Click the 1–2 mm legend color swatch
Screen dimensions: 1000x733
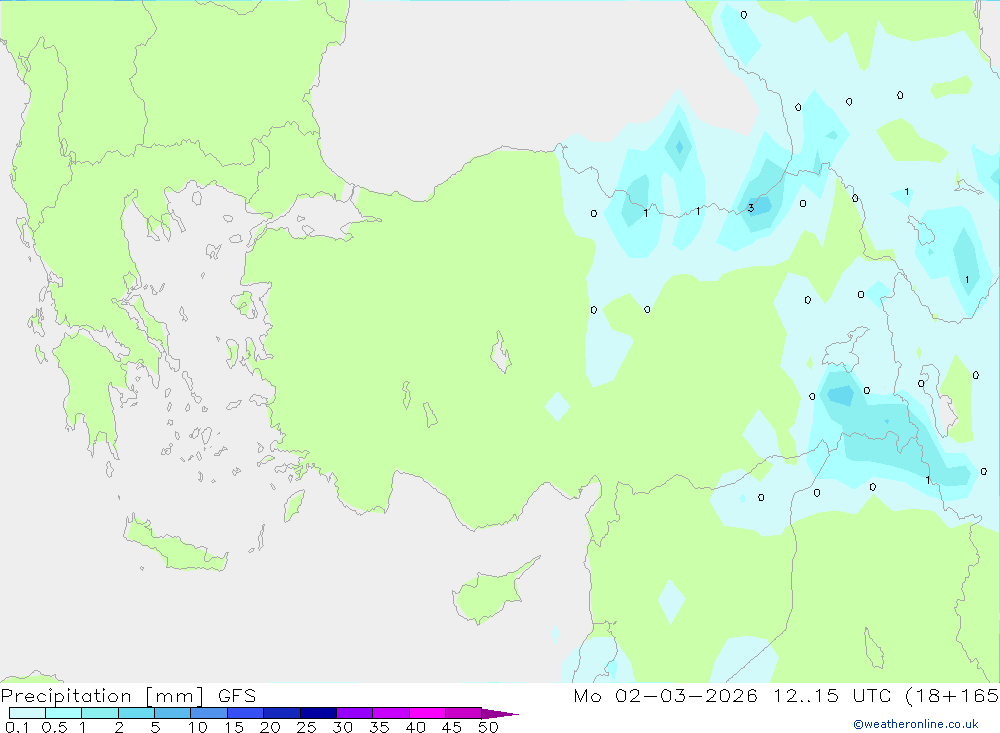100,713
